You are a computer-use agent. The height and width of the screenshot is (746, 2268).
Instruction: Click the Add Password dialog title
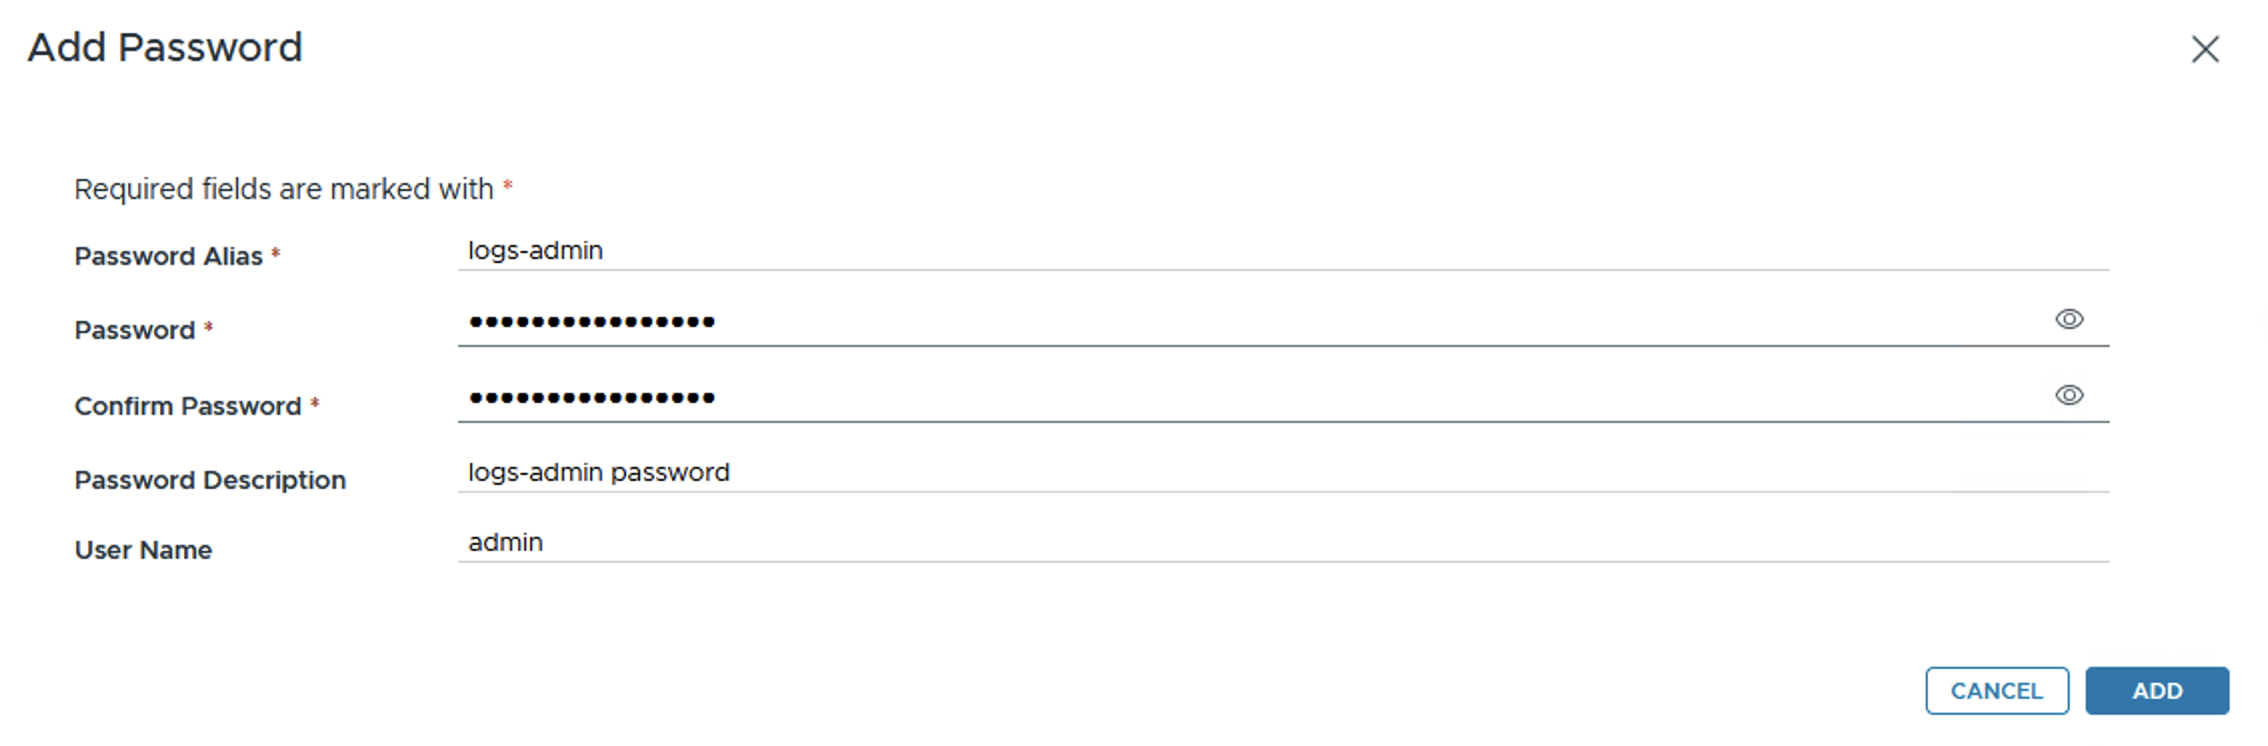[165, 48]
